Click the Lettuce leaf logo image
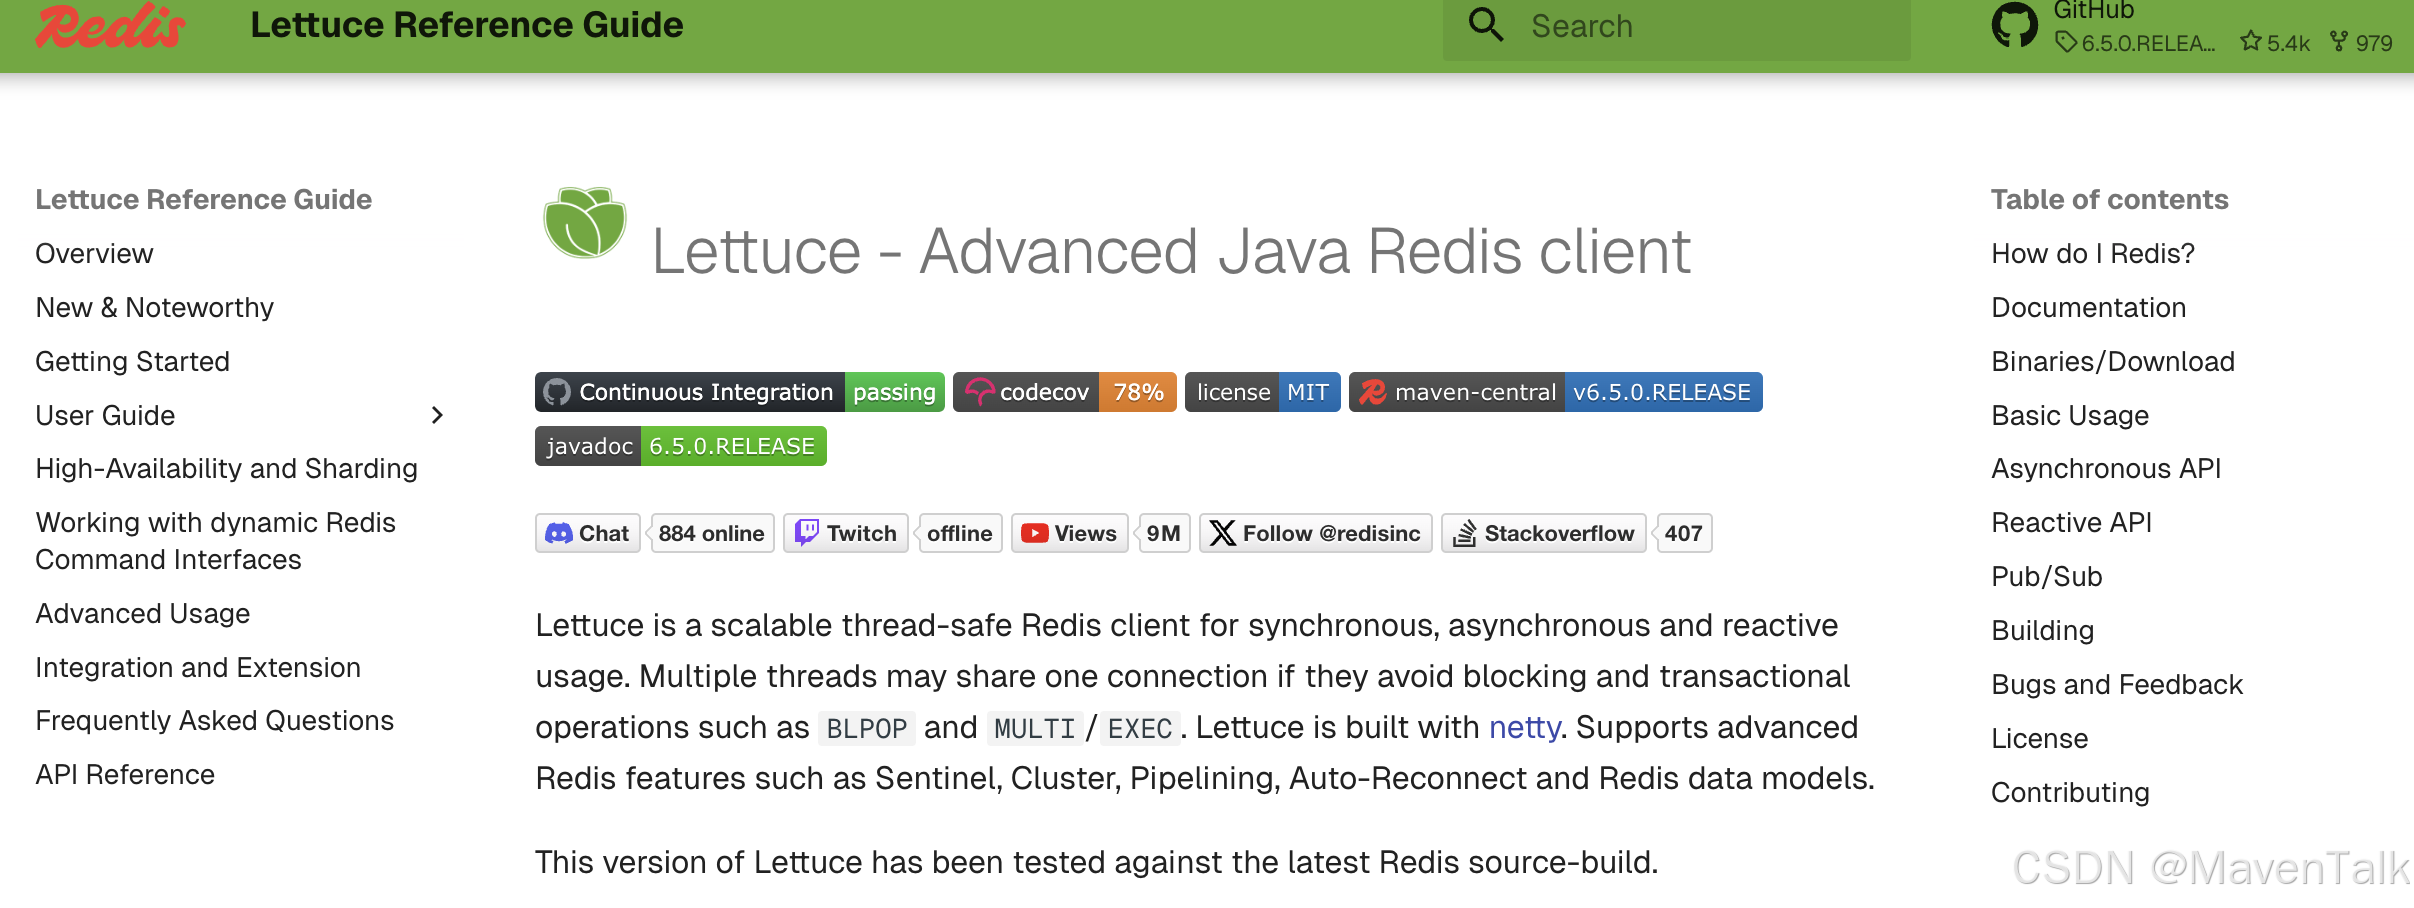 [585, 222]
